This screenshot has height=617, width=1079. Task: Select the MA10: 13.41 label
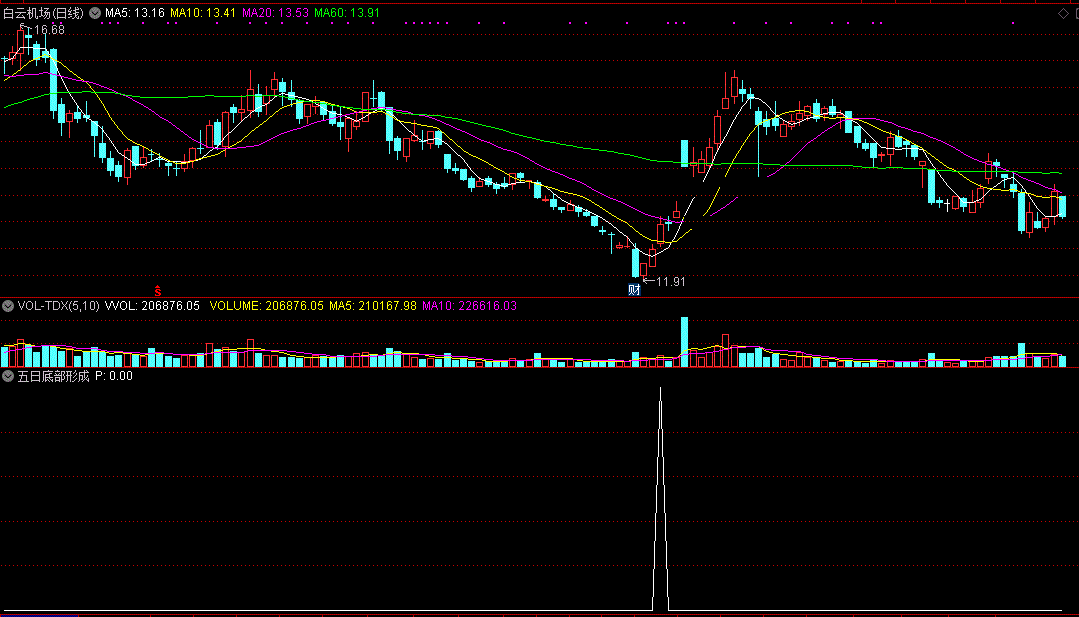click(203, 13)
